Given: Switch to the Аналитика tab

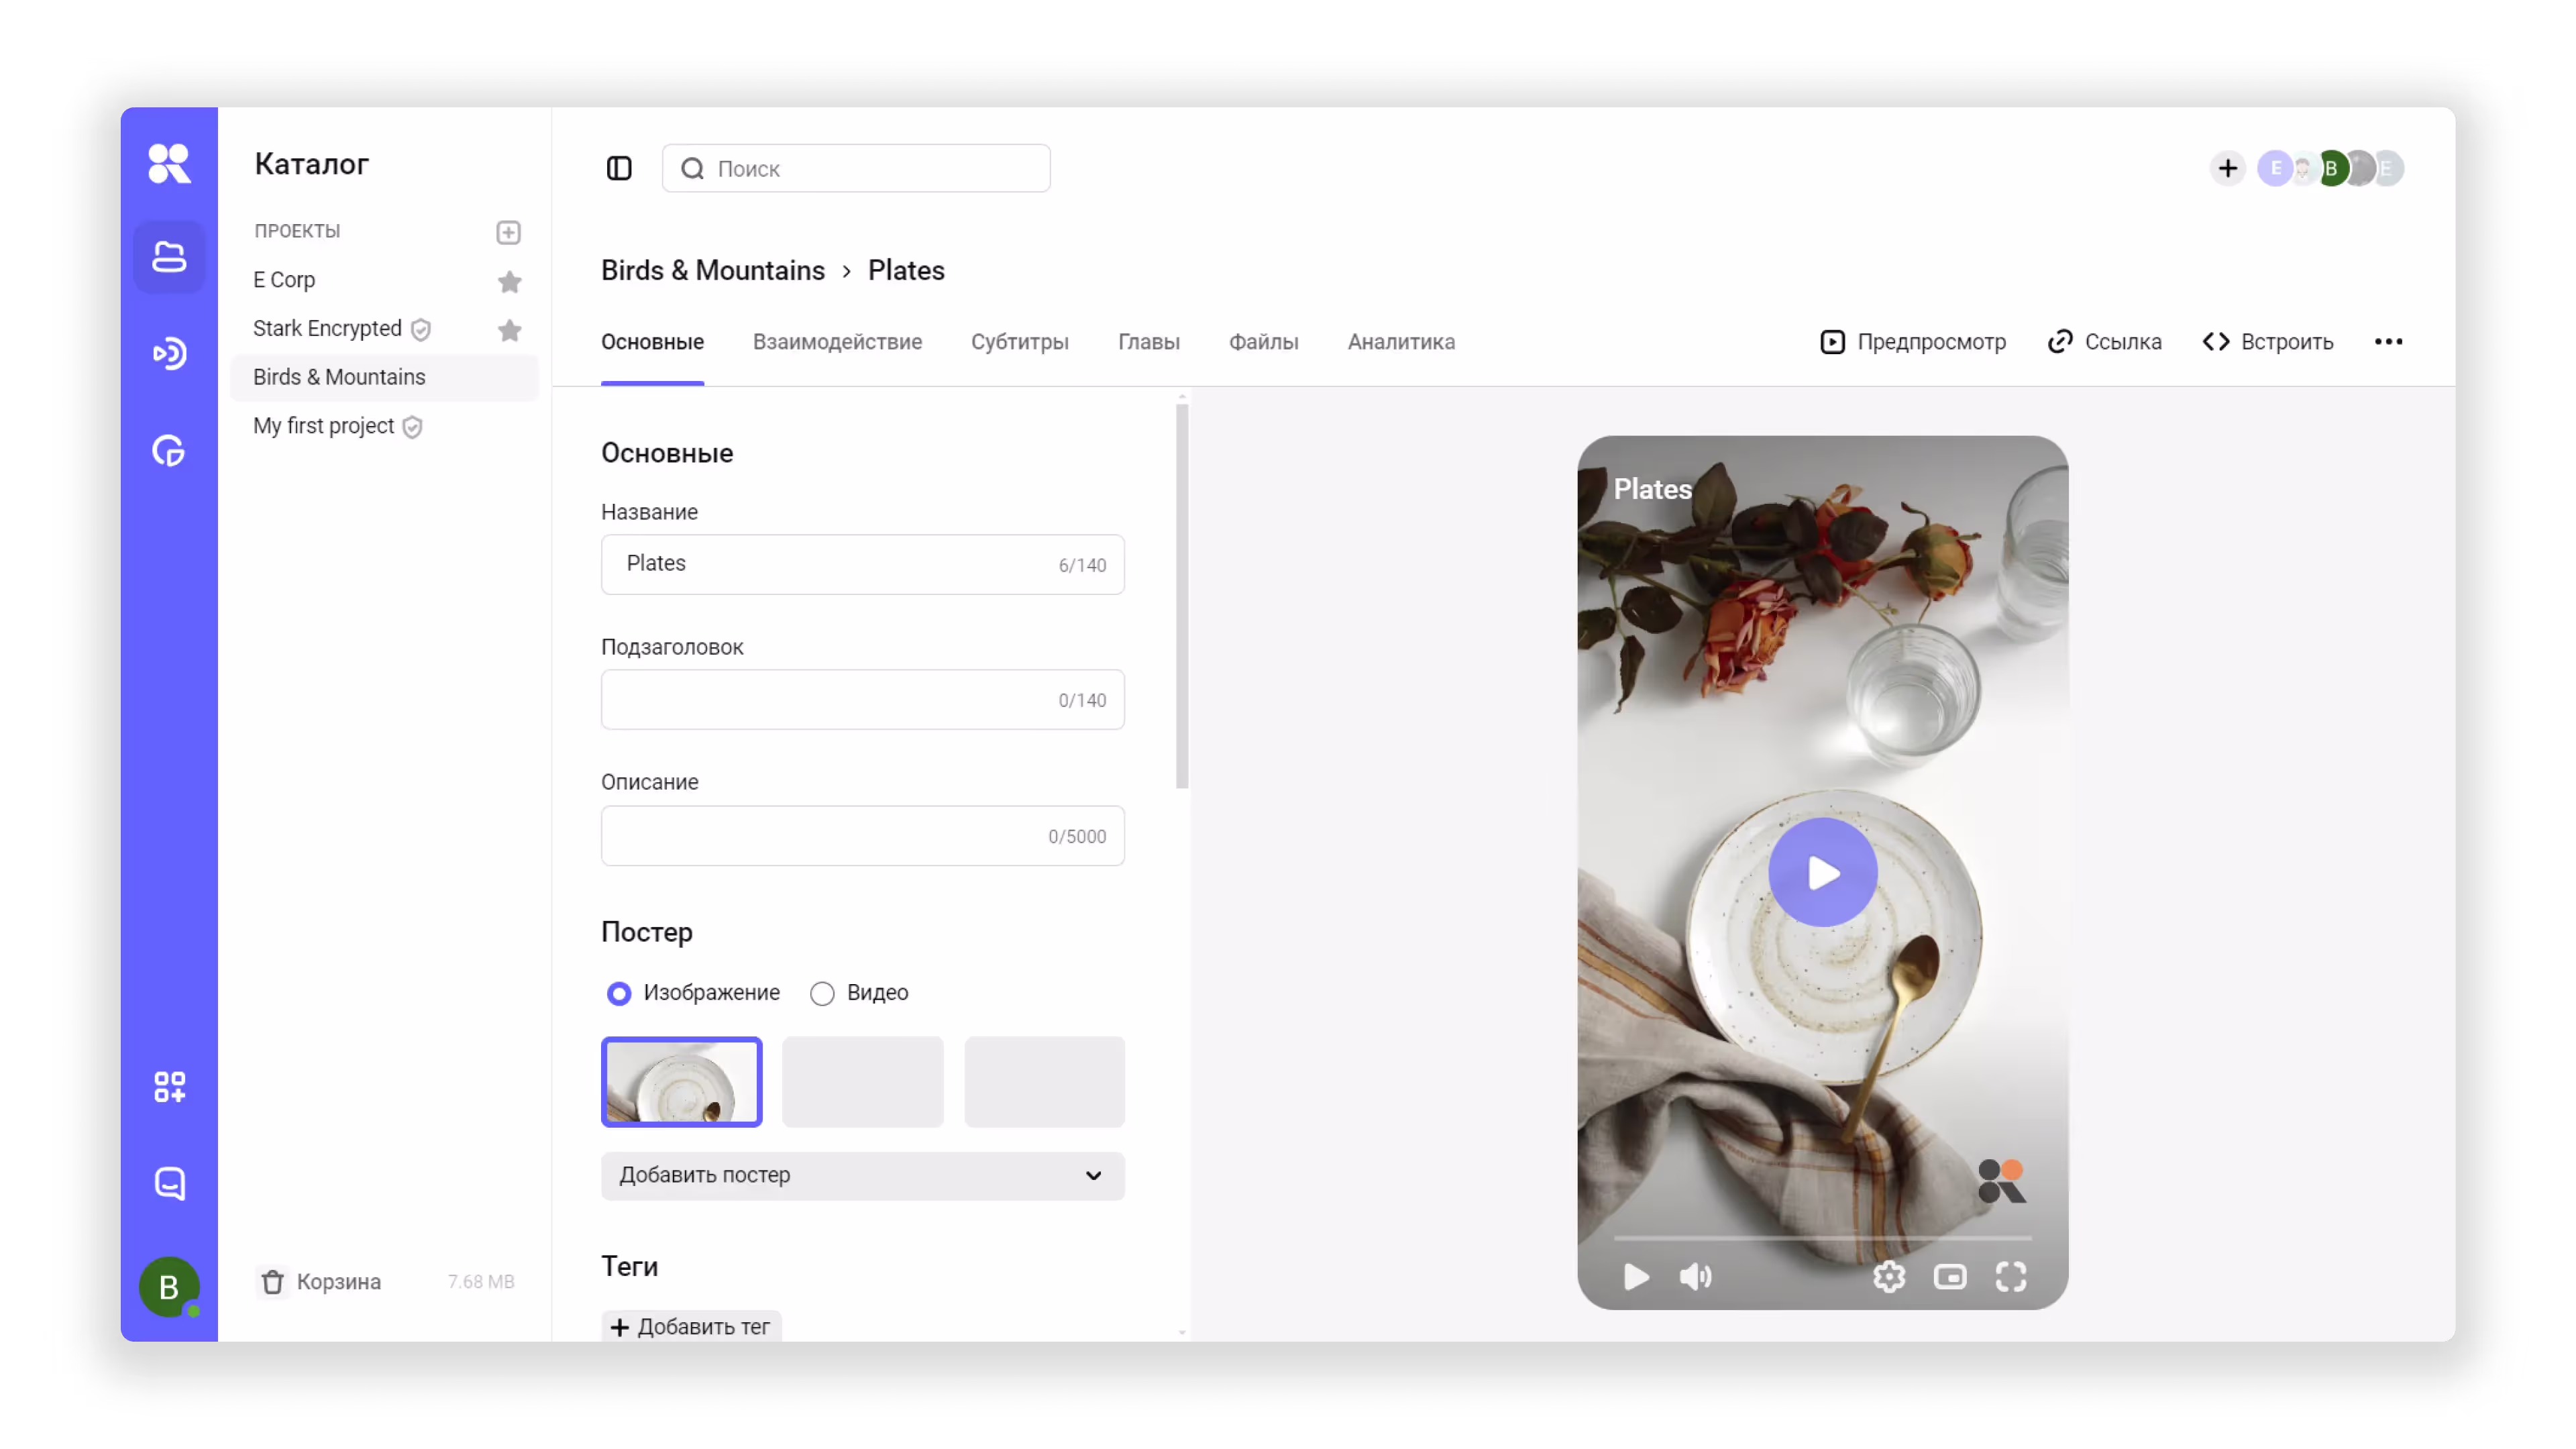Looking at the screenshot, I should coord(1400,342).
